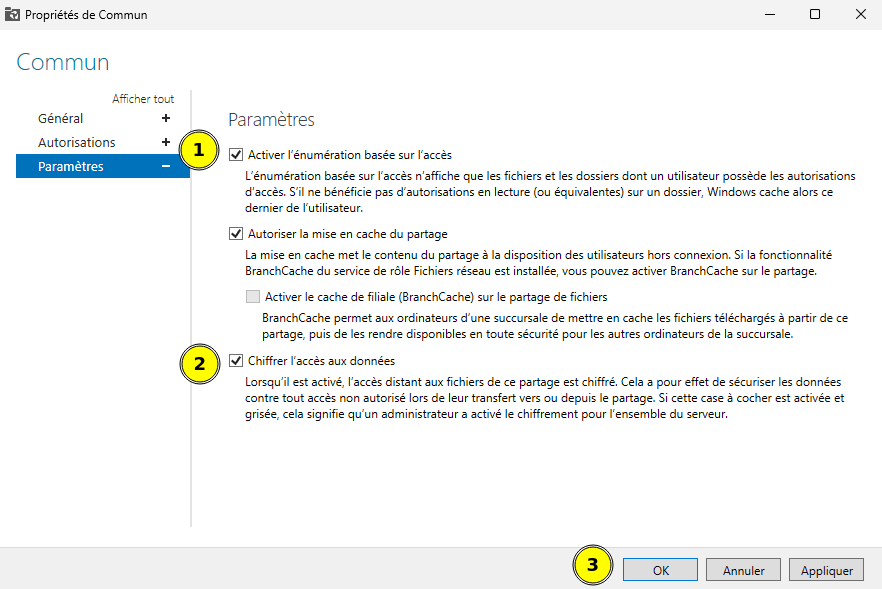Collapse the Paramètres section minus sign

point(165,166)
